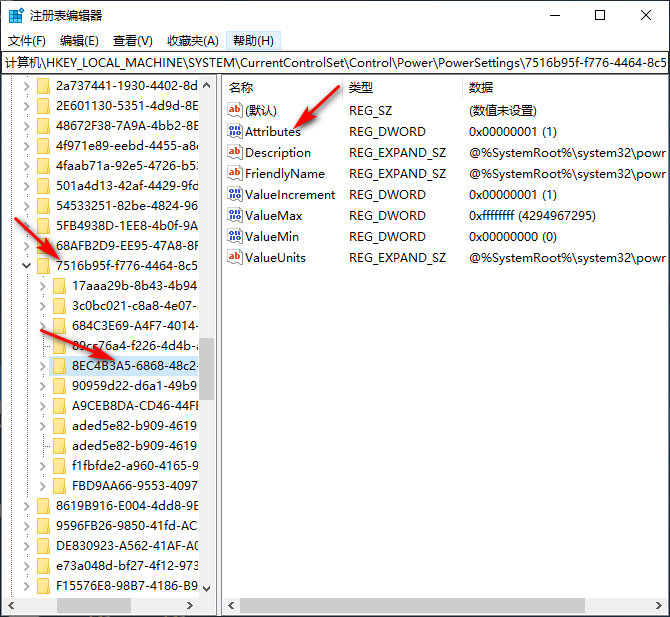This screenshot has height=617, width=670.
Task: Expand the 8619B916-E004 key
Action: point(25,506)
